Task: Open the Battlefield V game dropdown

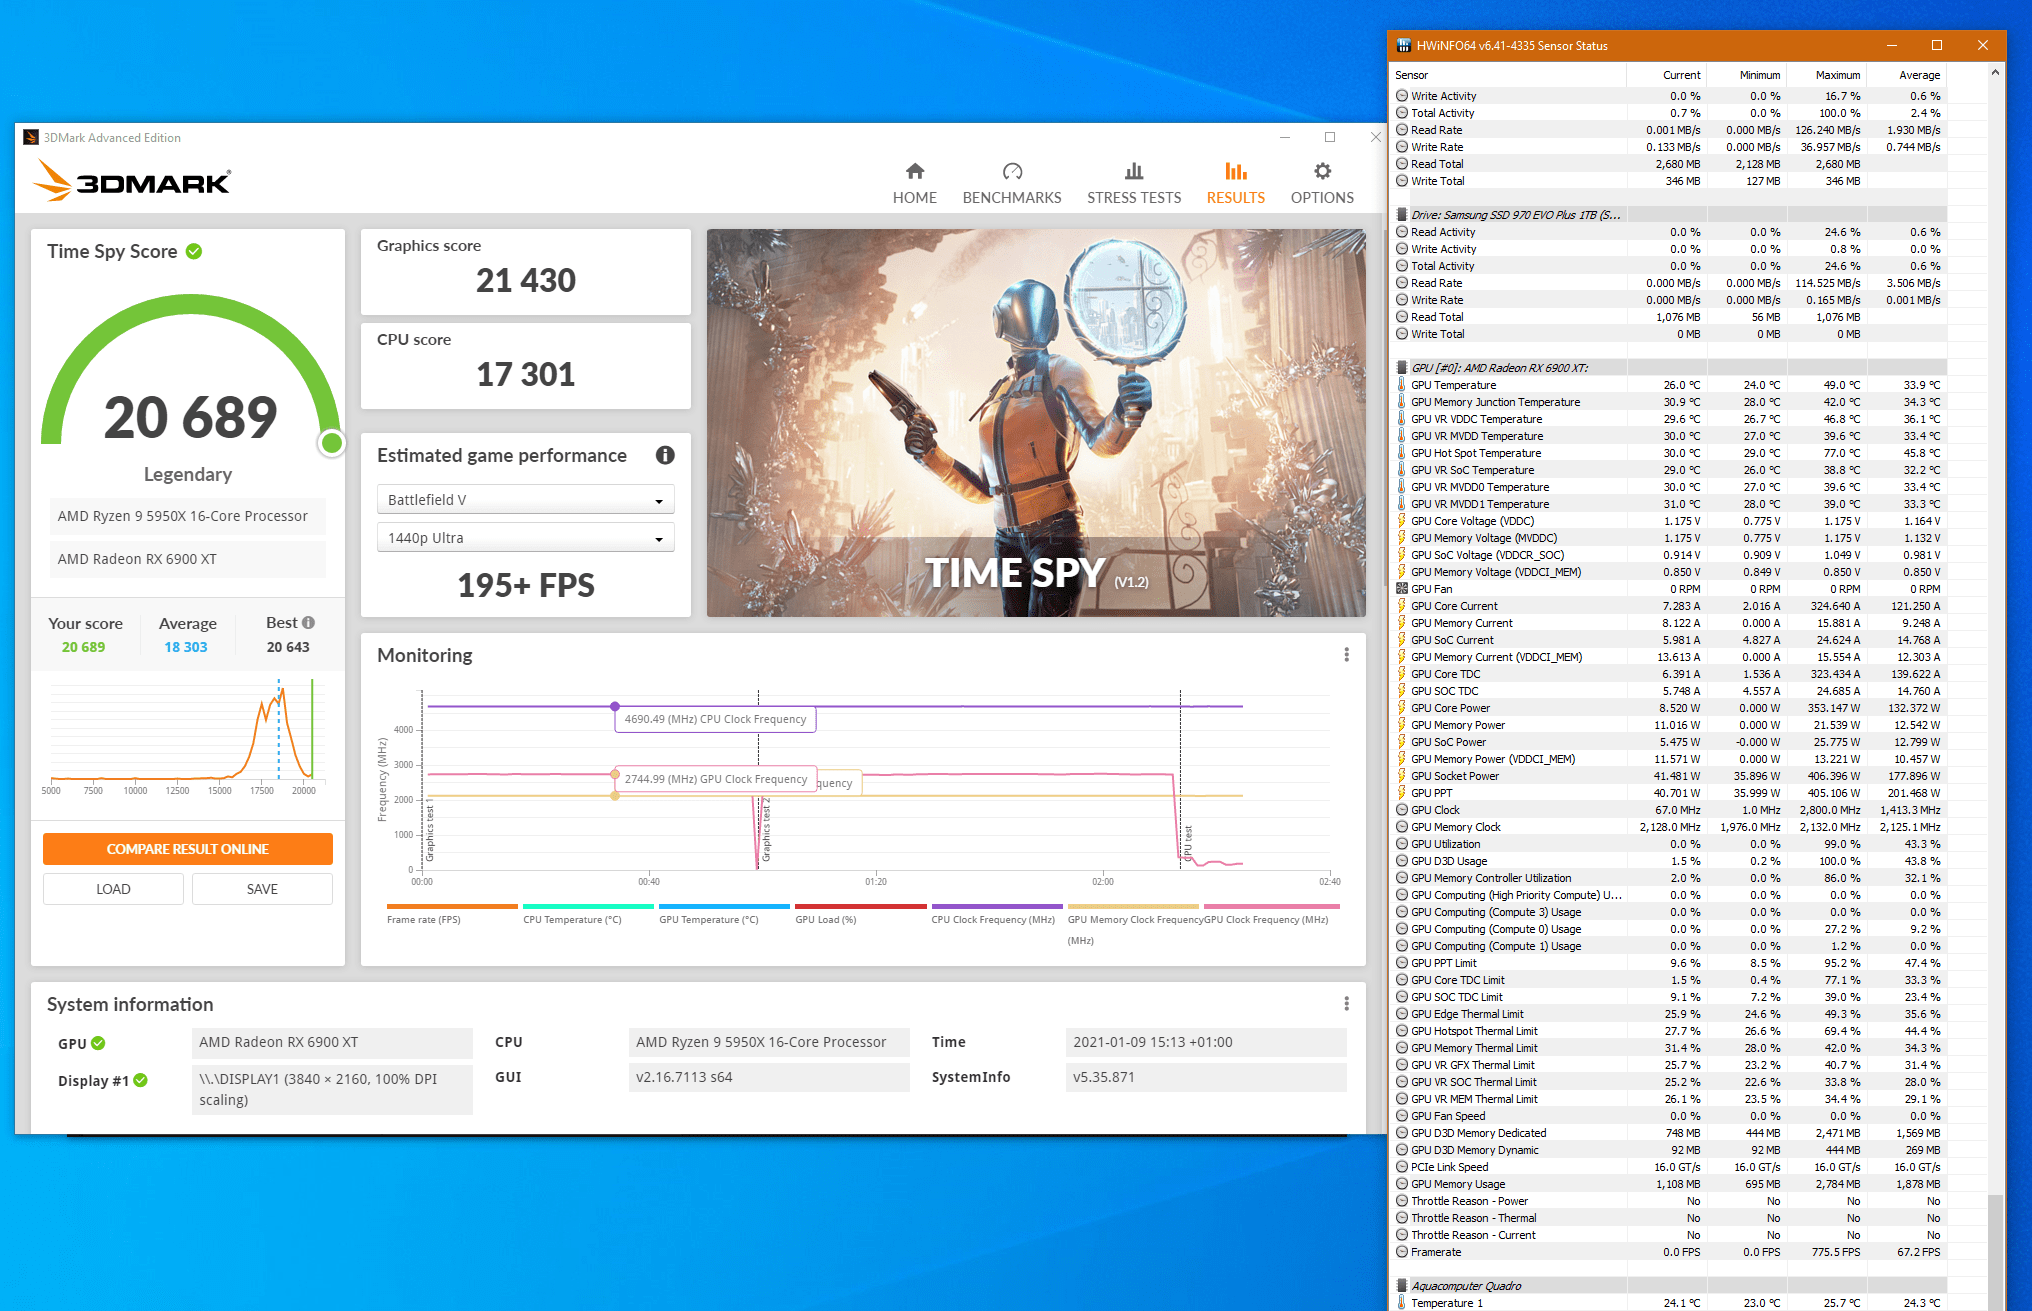Action: point(525,499)
